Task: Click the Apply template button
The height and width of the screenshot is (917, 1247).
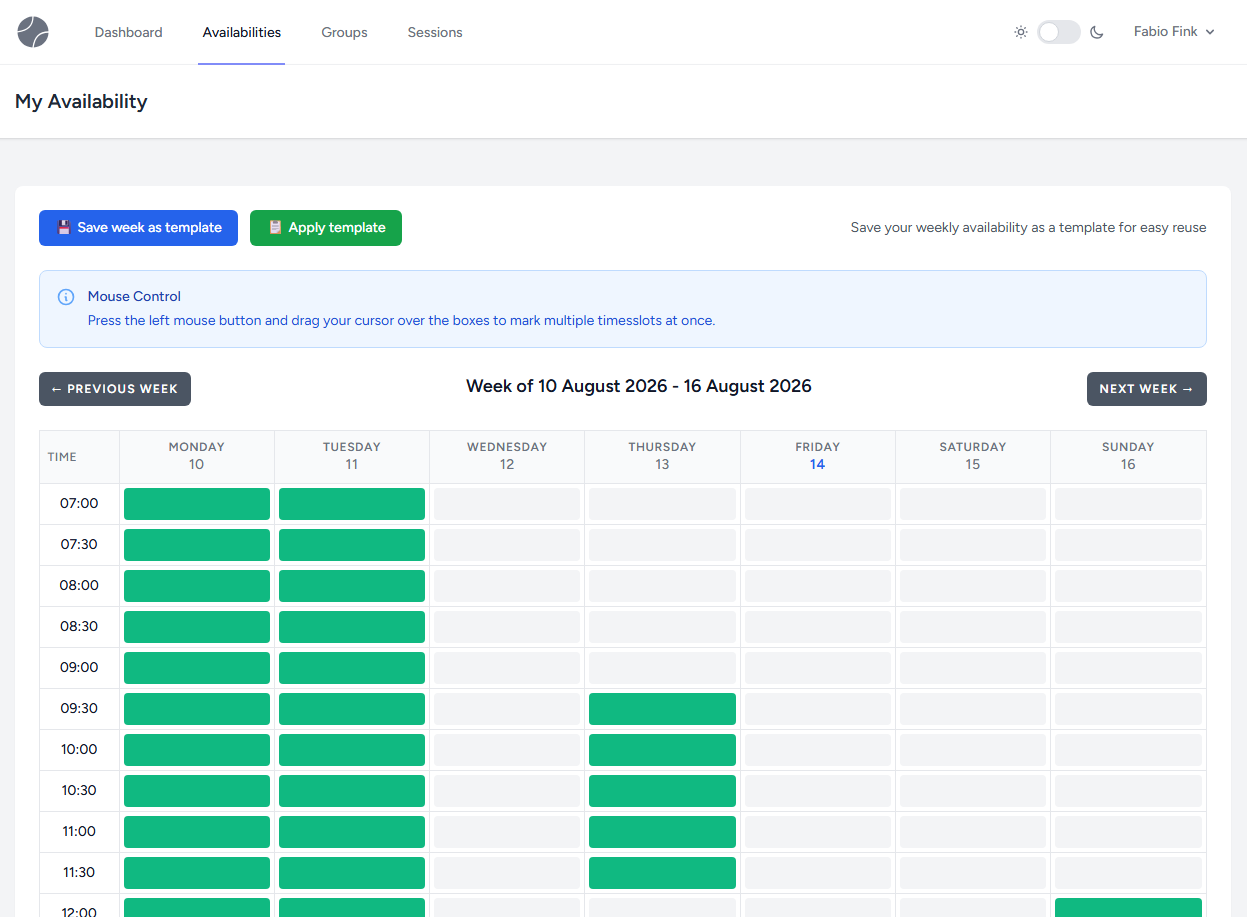Action: 326,228
